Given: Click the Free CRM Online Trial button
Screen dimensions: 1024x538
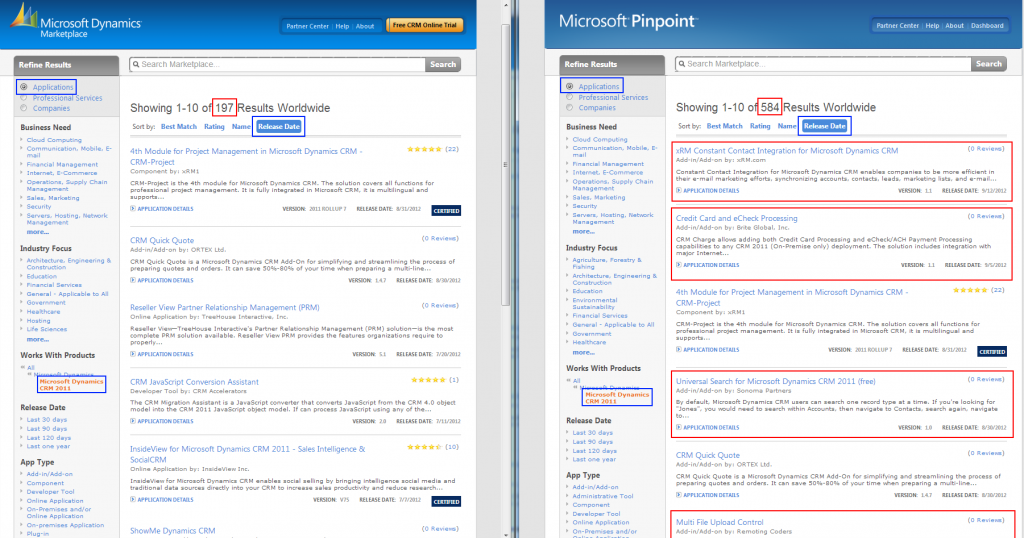Looking at the screenshot, I should pos(425,25).
